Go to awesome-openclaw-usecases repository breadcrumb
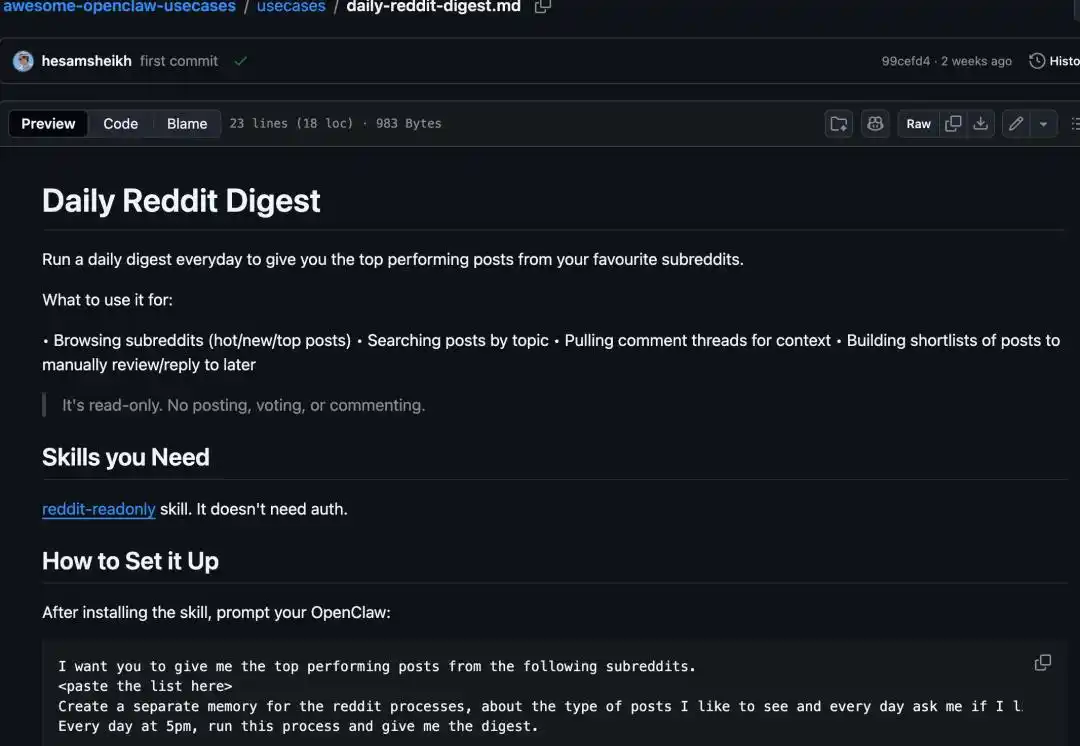 [x=119, y=7]
